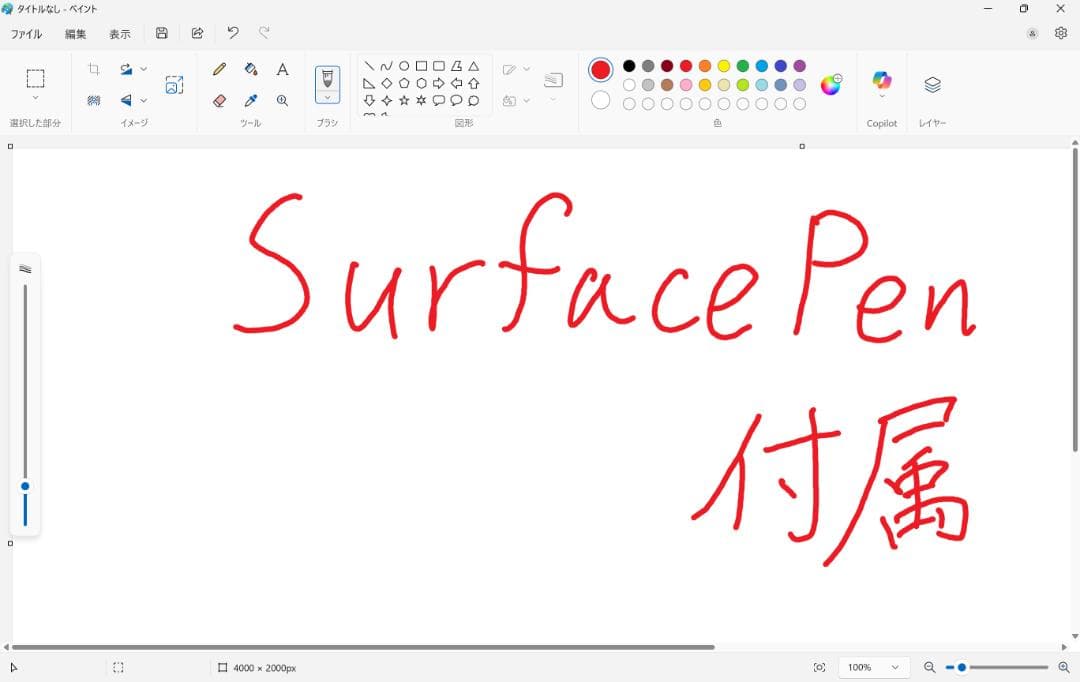The width and height of the screenshot is (1080, 682).
Task: Undo the last pen stroke
Action: (233, 33)
